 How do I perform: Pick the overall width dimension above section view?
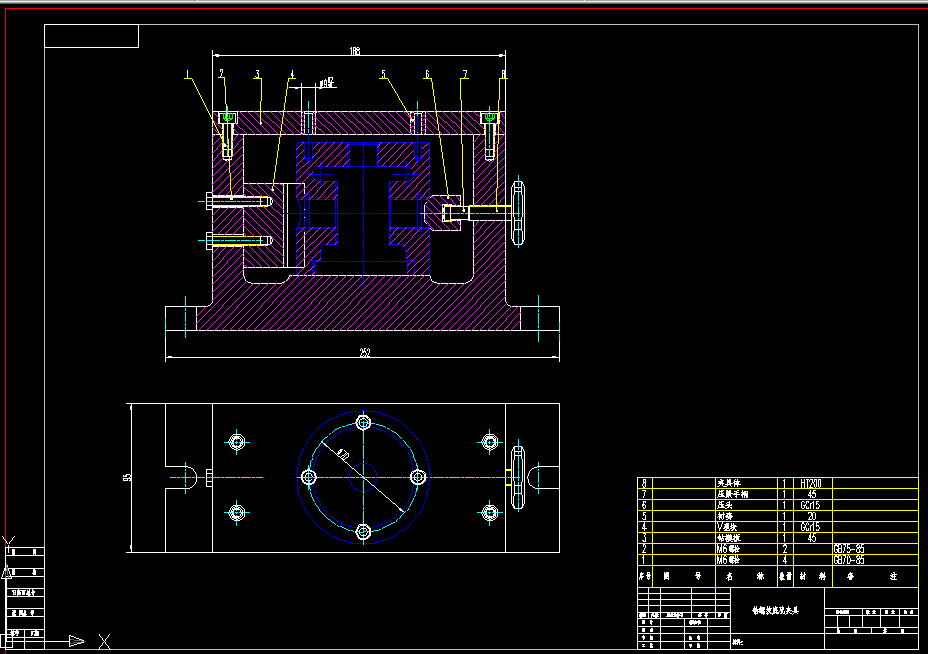click(355, 51)
